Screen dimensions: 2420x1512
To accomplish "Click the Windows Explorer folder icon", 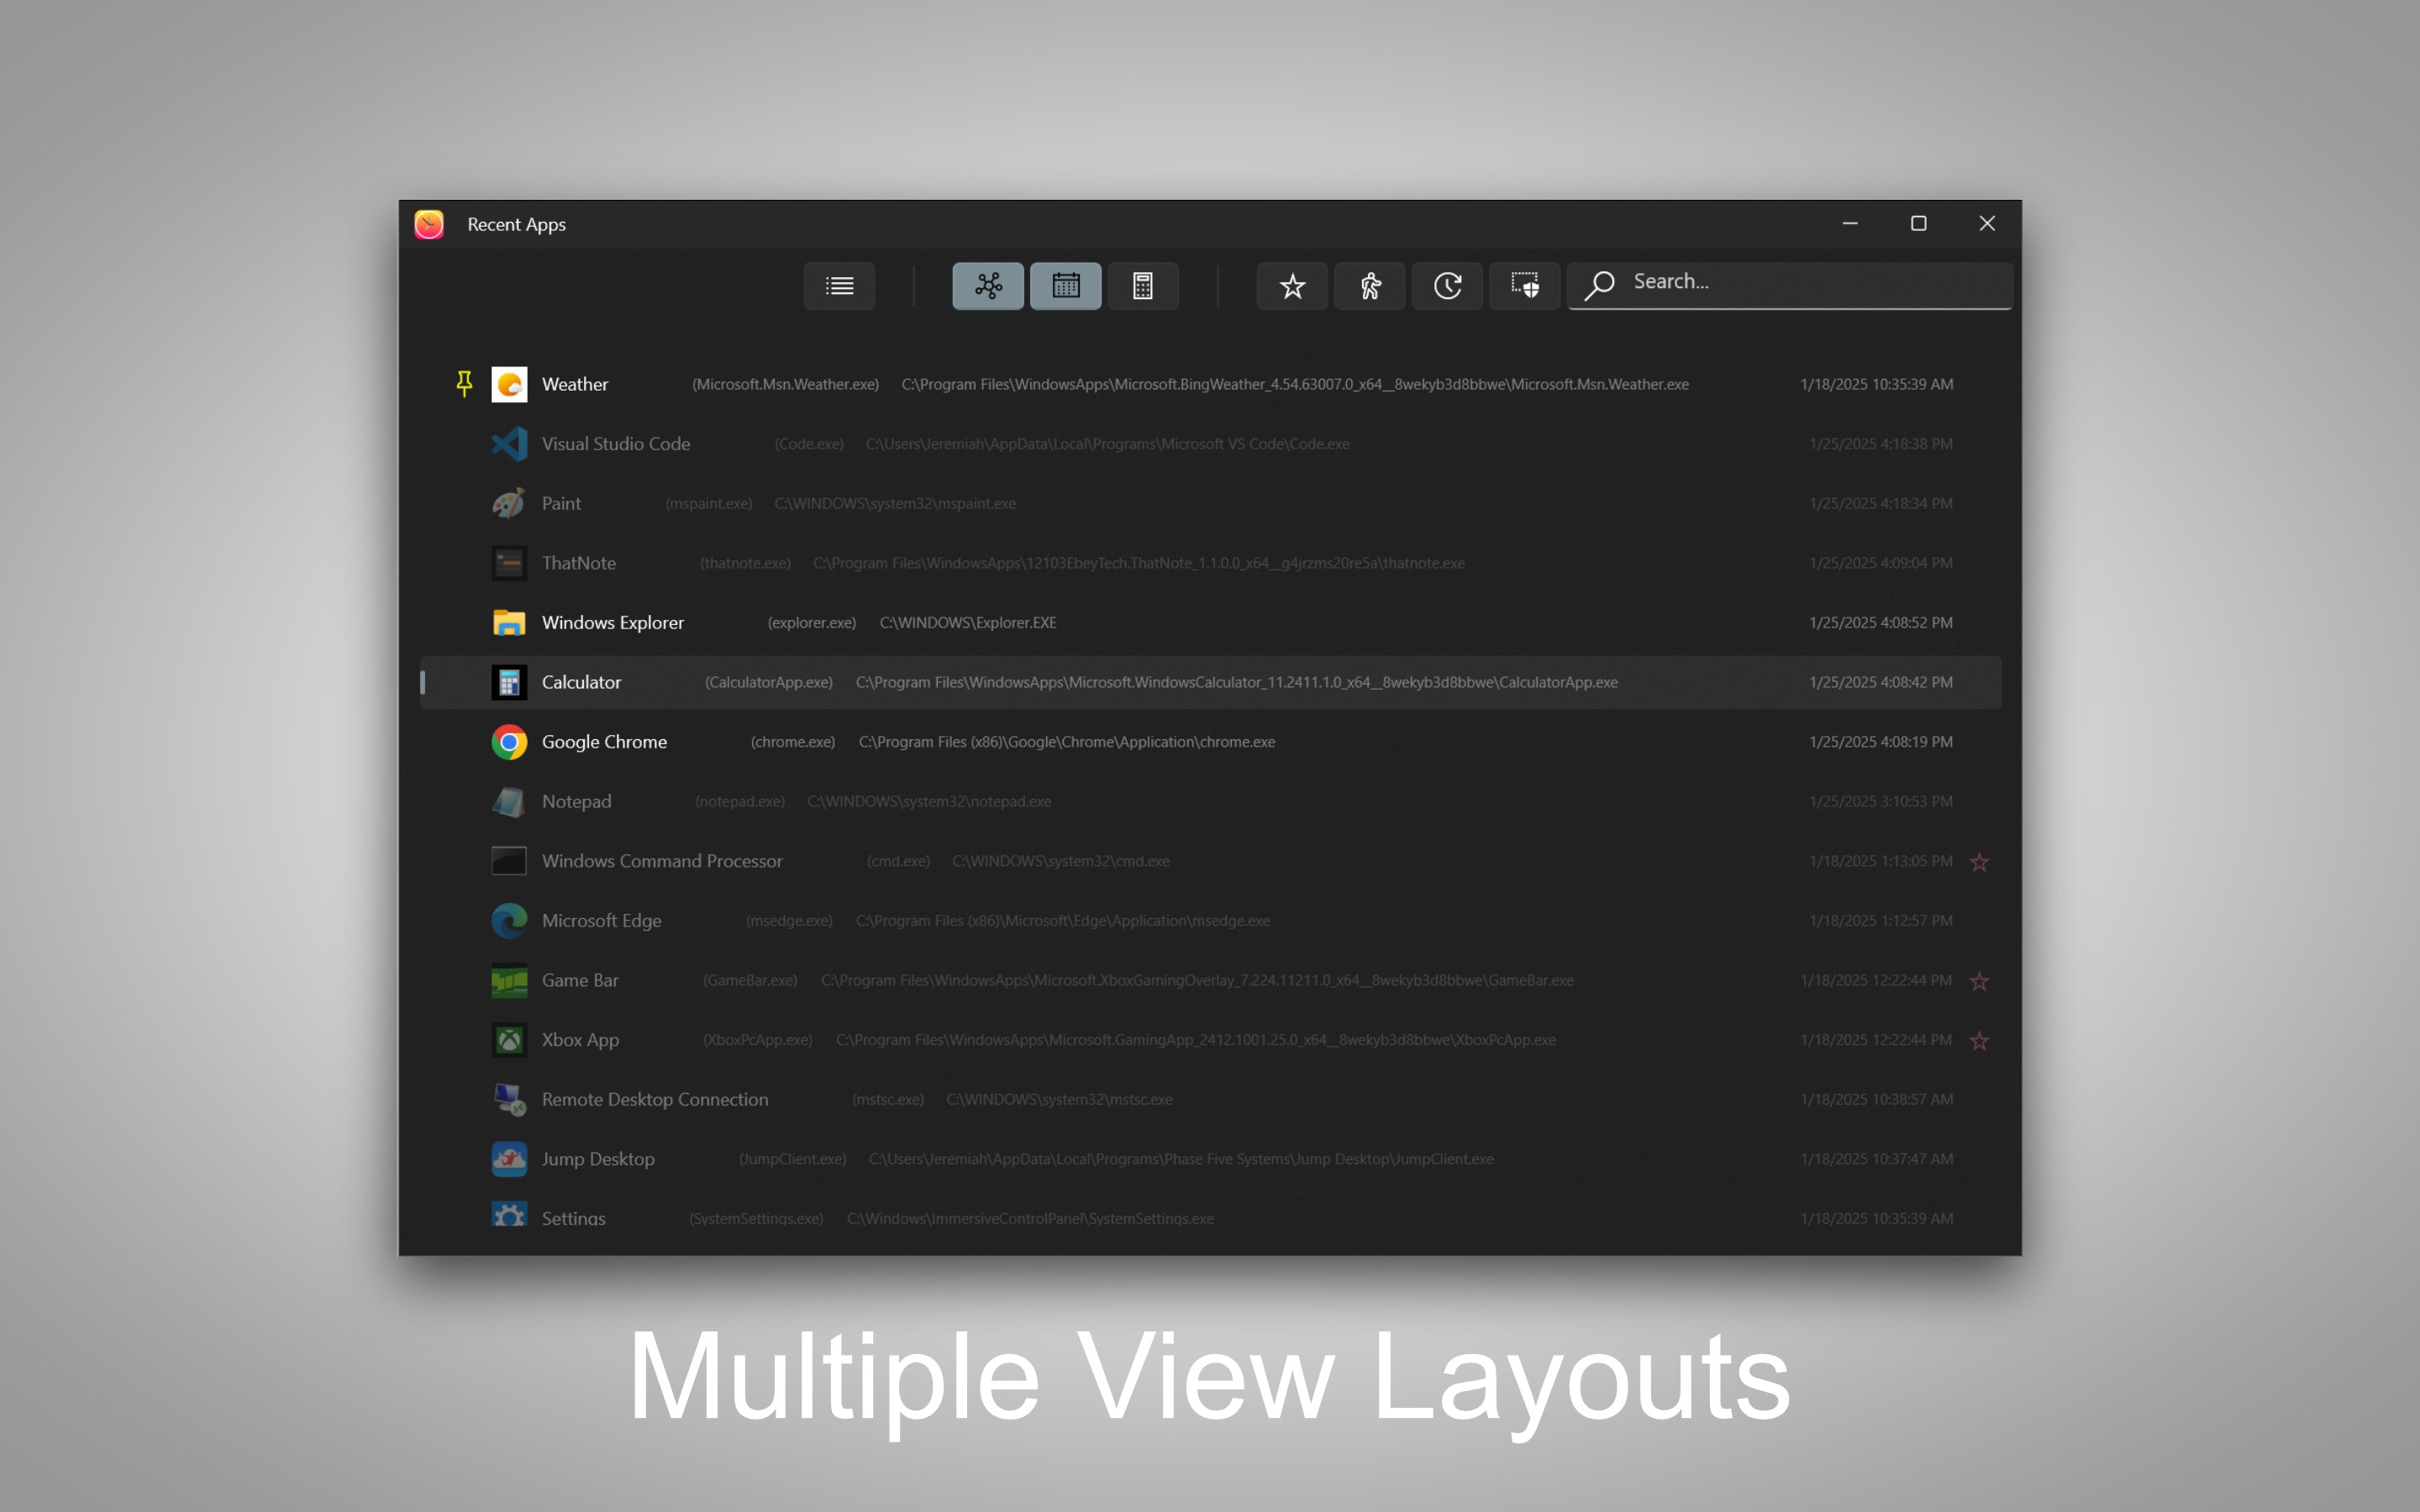I will pos(509,623).
